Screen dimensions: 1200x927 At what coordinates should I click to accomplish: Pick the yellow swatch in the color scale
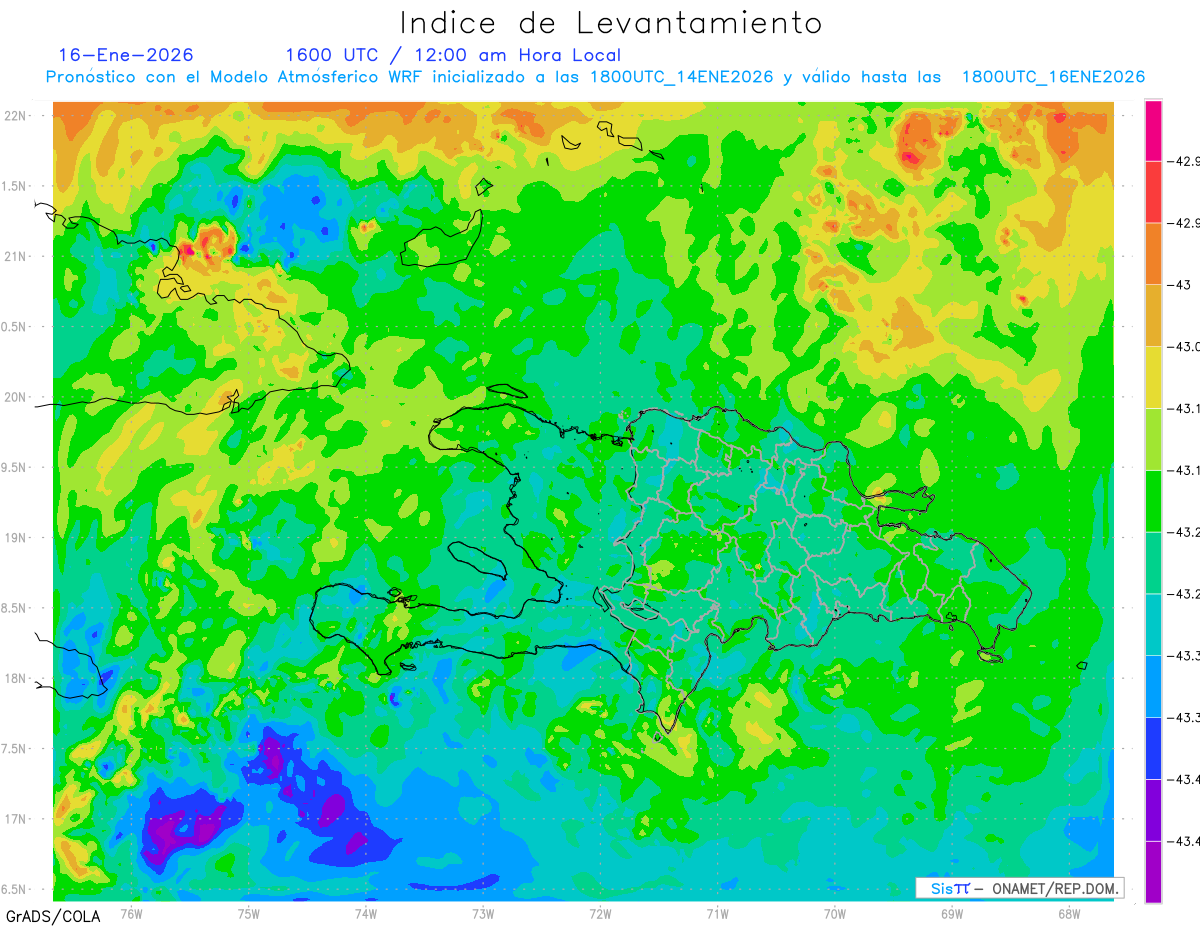[x=1153, y=377]
